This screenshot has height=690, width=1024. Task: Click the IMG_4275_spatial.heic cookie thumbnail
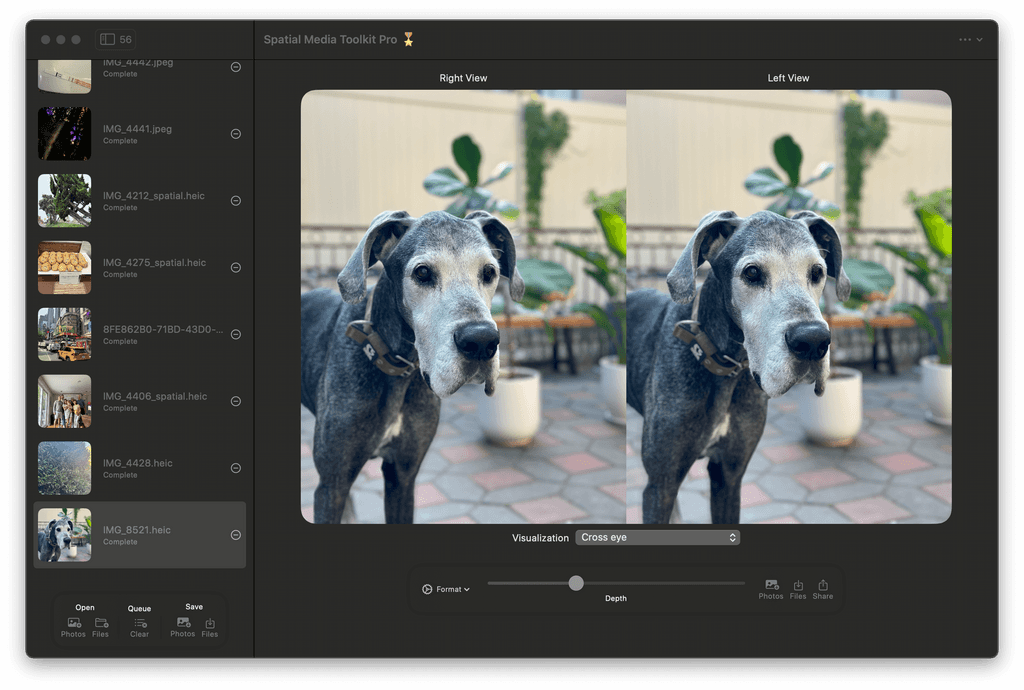pyautogui.click(x=64, y=267)
